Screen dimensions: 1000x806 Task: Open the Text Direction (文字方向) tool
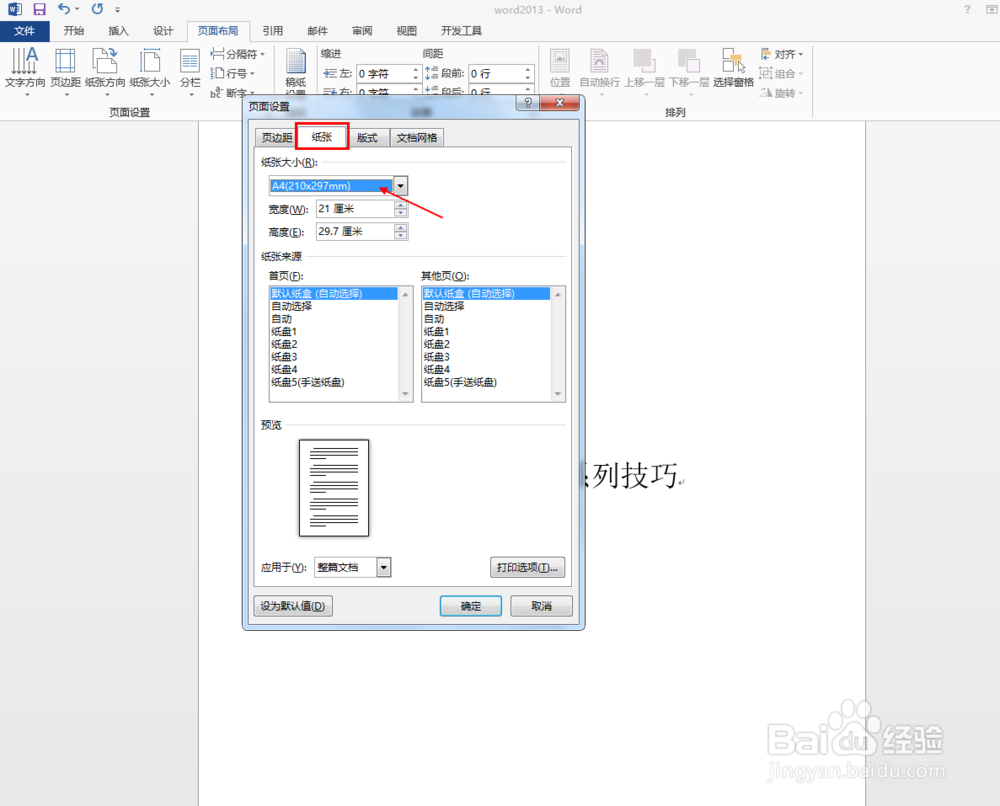[x=25, y=71]
